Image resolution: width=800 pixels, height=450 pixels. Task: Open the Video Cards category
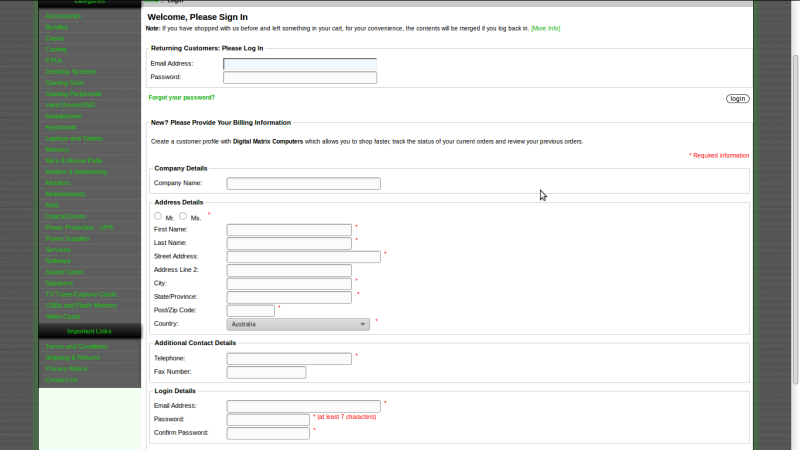62,316
